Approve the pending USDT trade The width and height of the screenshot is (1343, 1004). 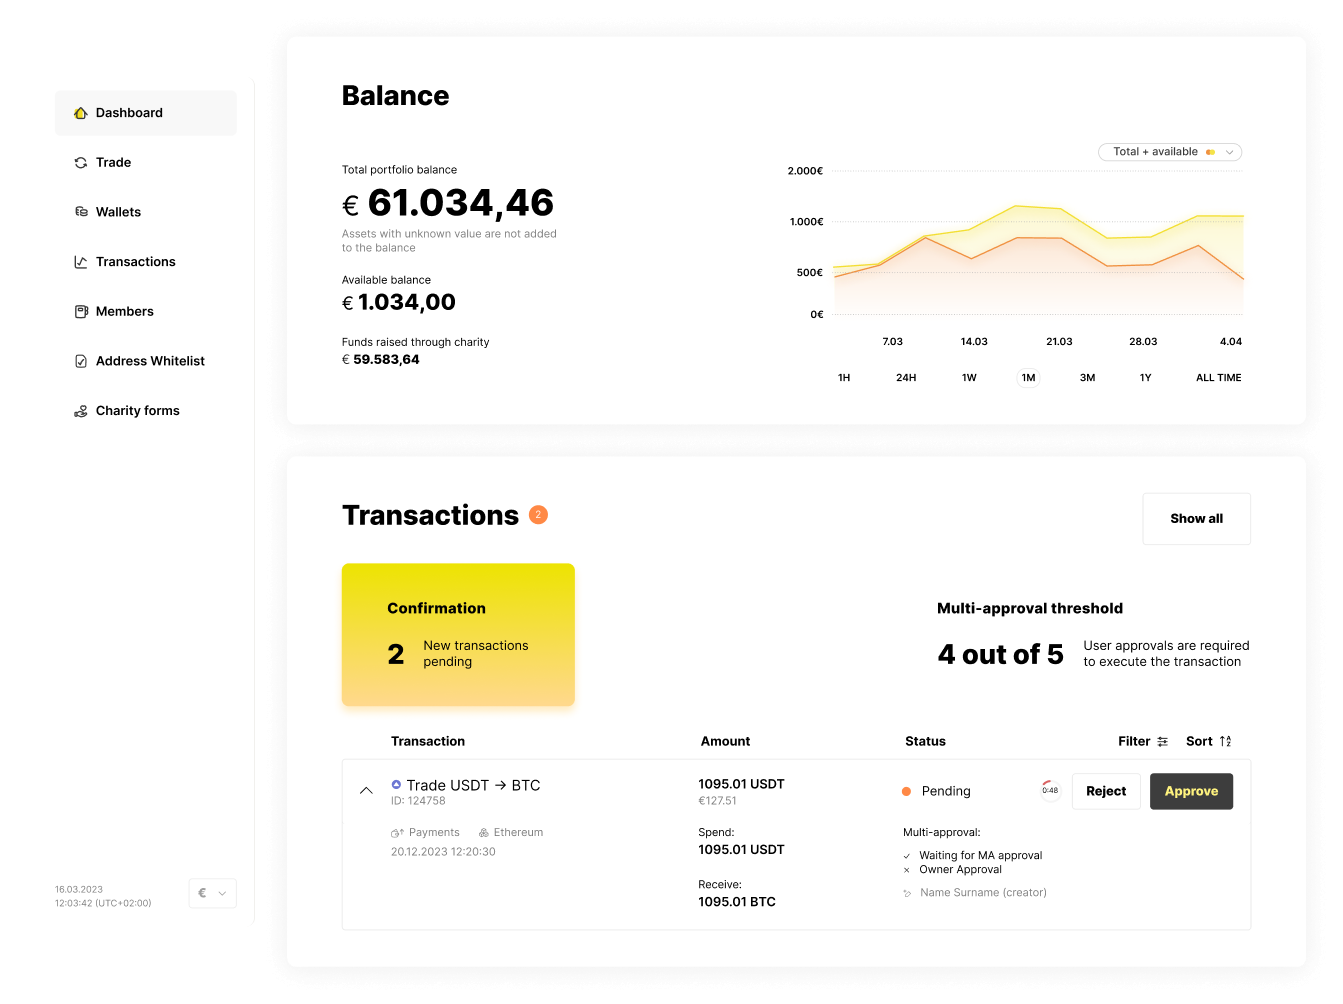click(x=1191, y=791)
